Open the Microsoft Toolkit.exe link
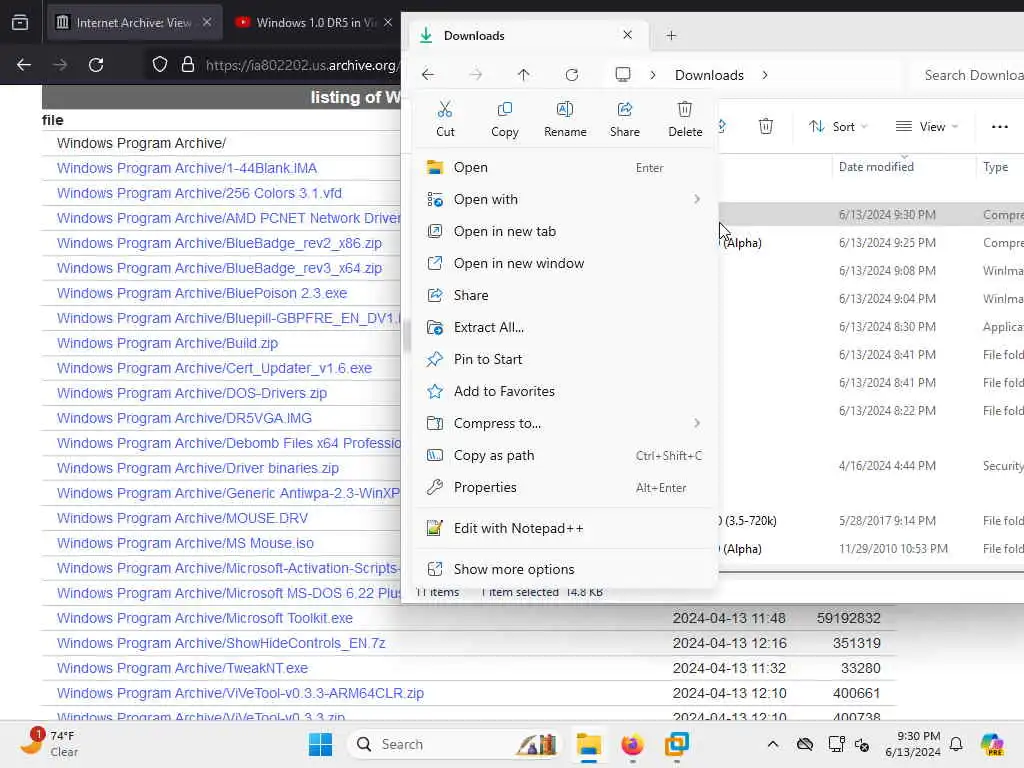 point(204,618)
